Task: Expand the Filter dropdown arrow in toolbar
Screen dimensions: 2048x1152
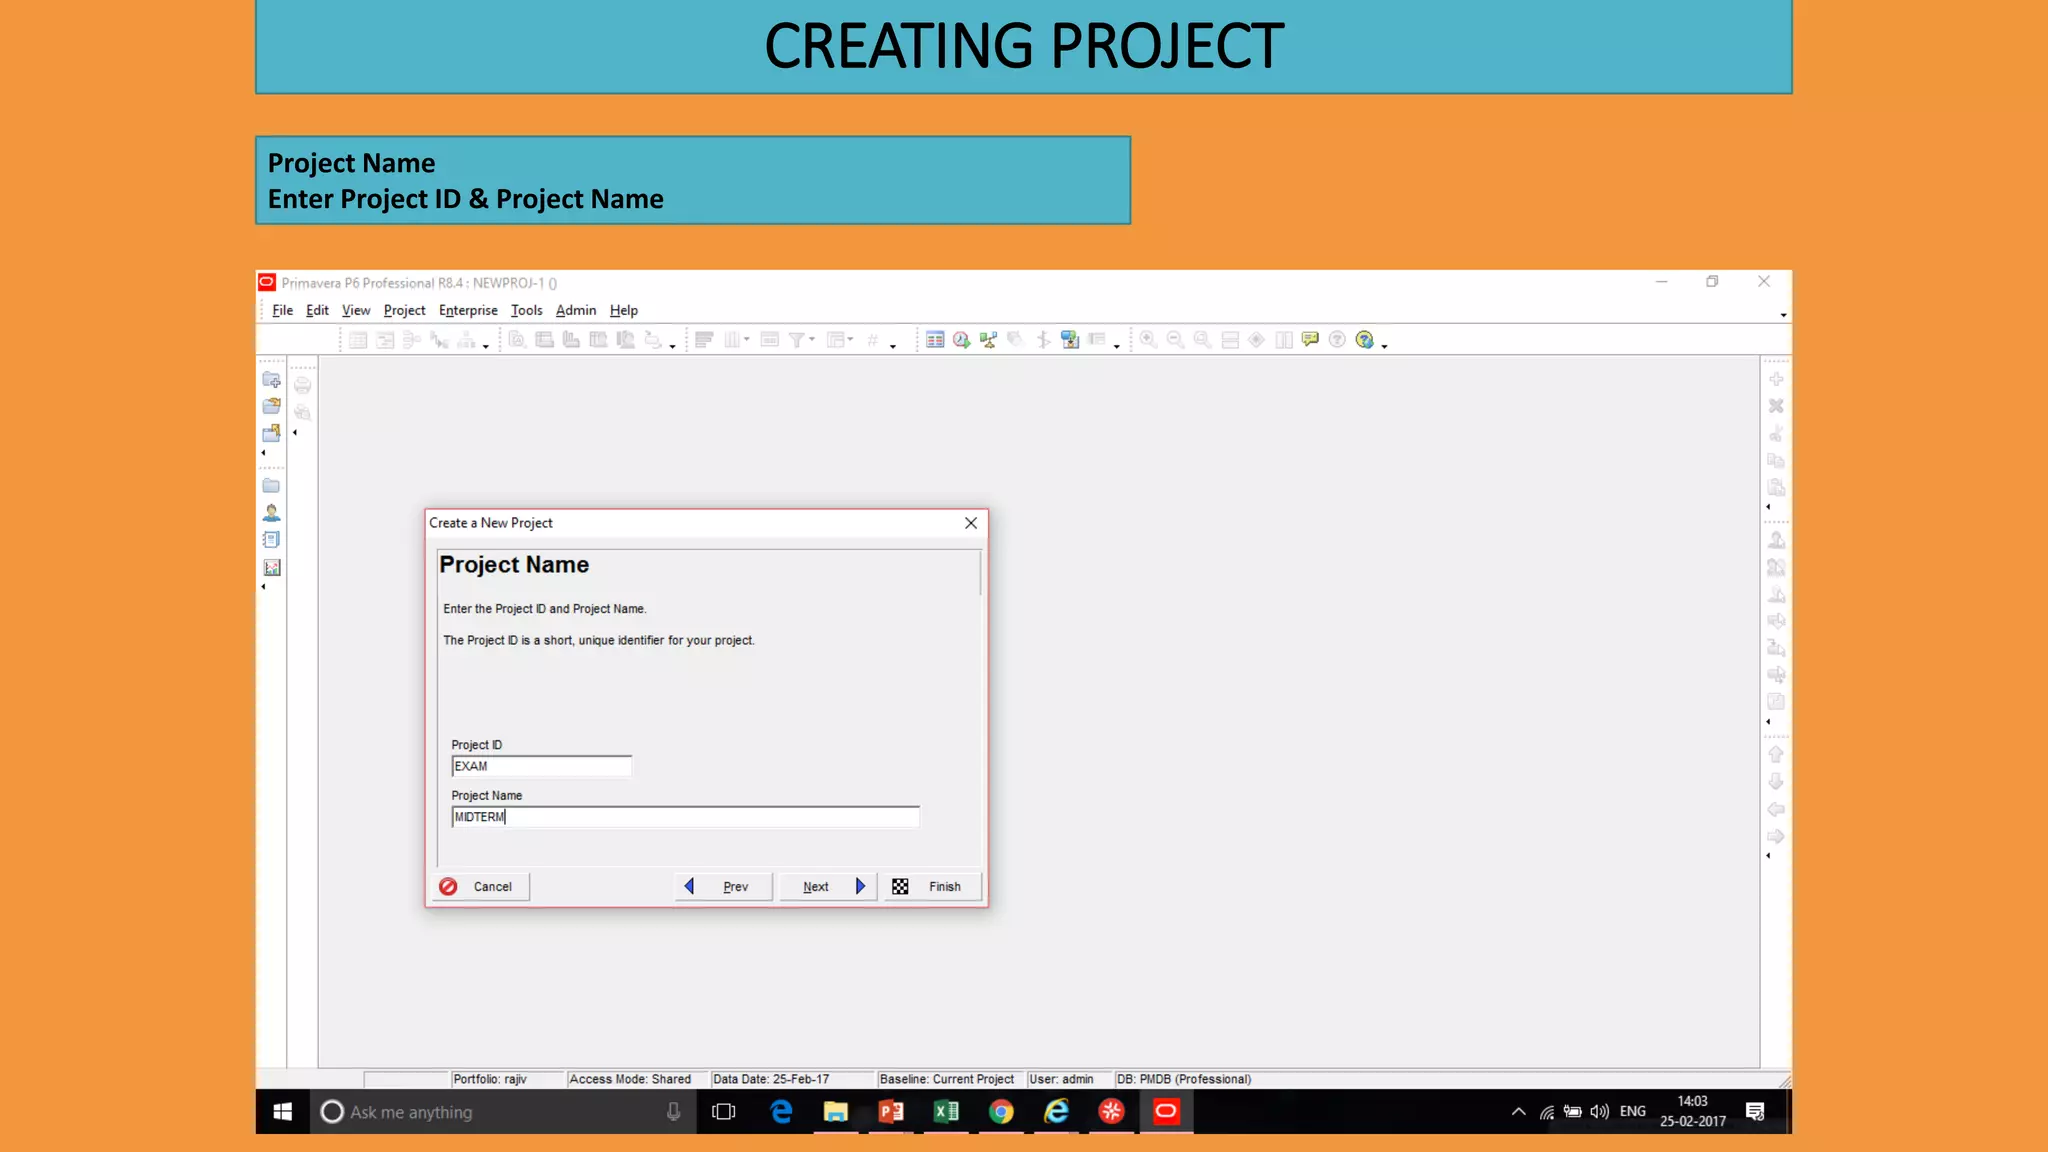Action: coord(812,339)
